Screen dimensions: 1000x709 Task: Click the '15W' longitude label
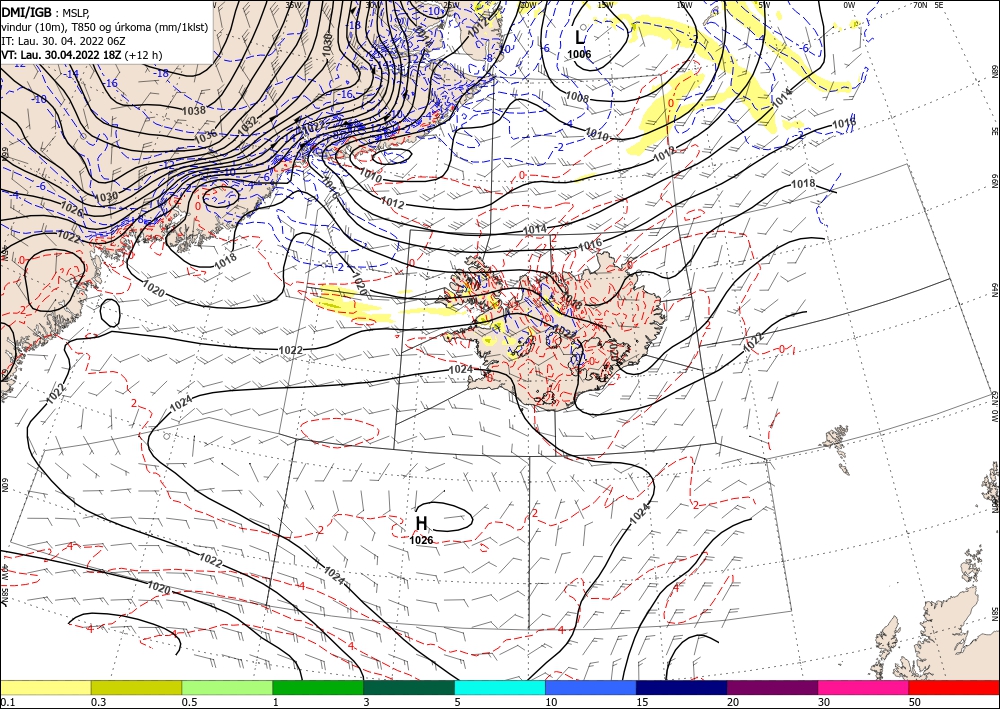605,5
